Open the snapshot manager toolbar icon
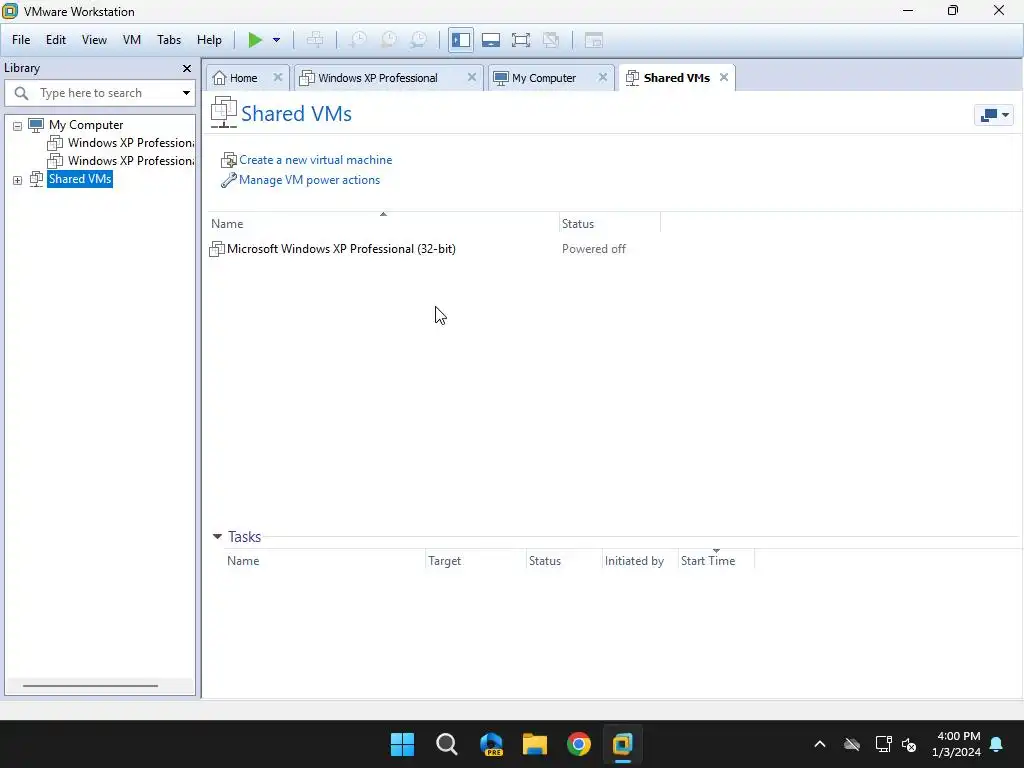The image size is (1024, 768). 419,40
